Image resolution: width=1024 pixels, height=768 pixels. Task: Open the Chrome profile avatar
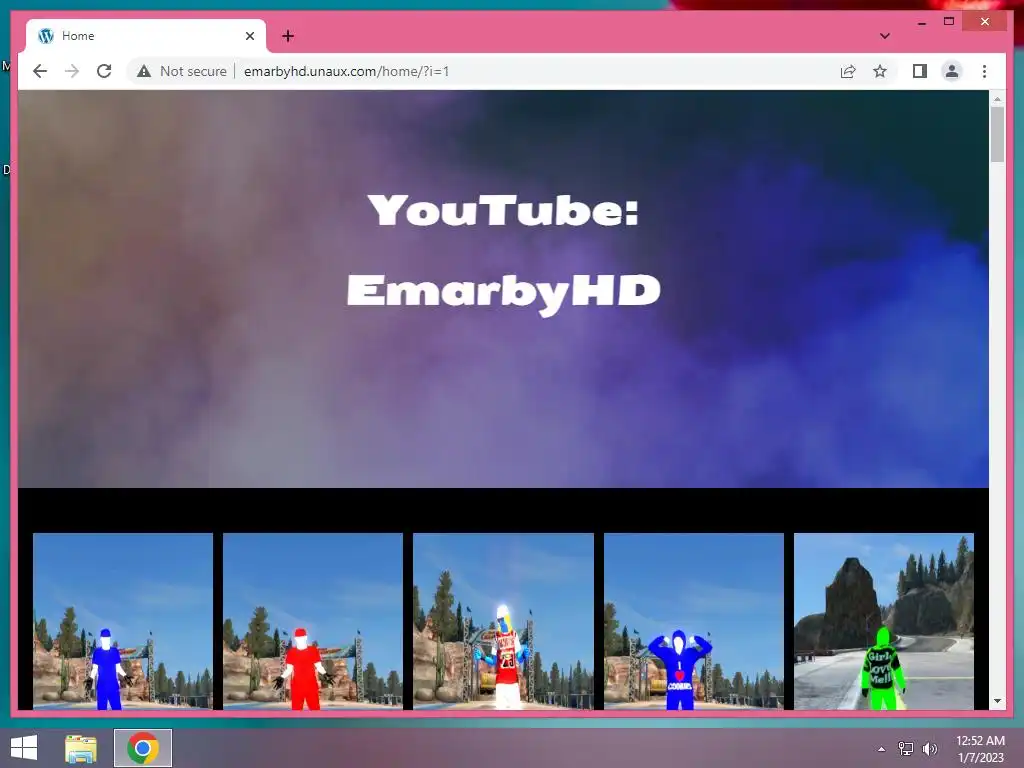(x=952, y=71)
